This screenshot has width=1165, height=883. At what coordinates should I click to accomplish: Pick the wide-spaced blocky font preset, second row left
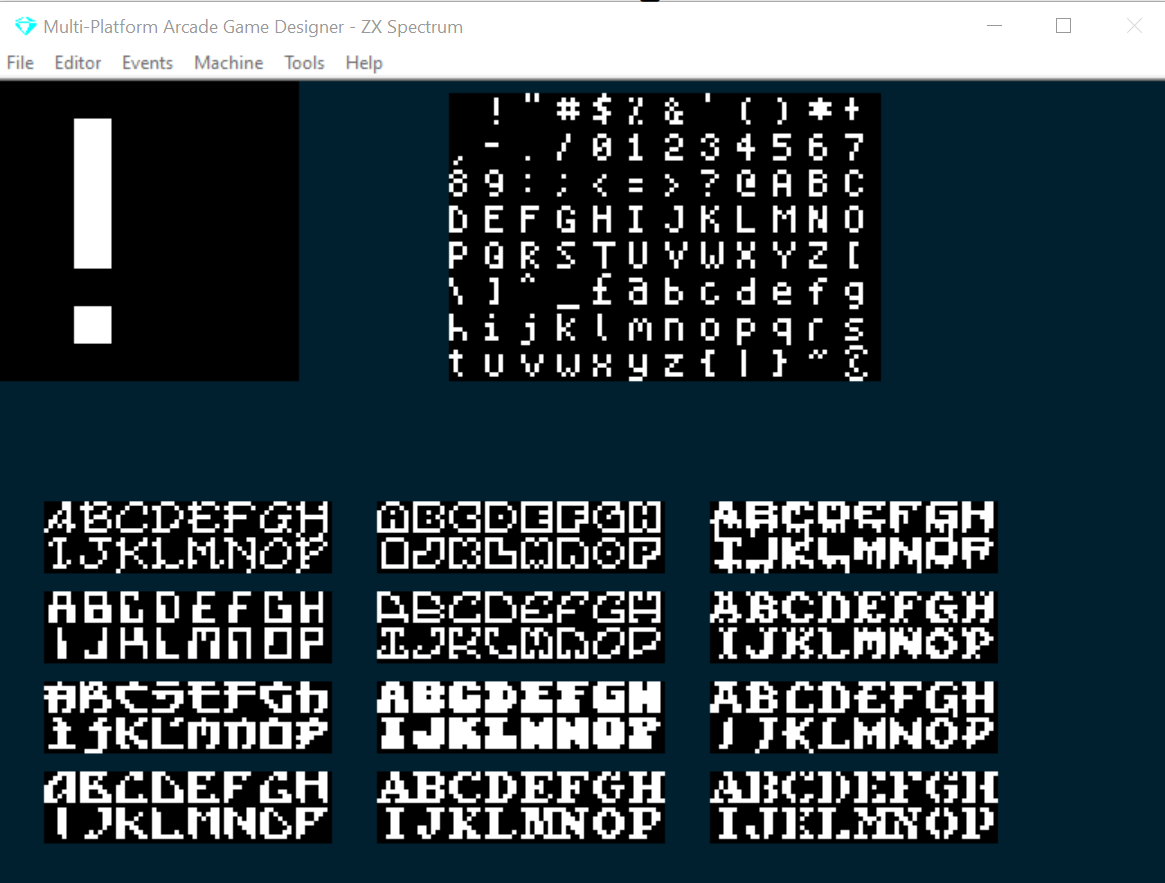pos(187,627)
